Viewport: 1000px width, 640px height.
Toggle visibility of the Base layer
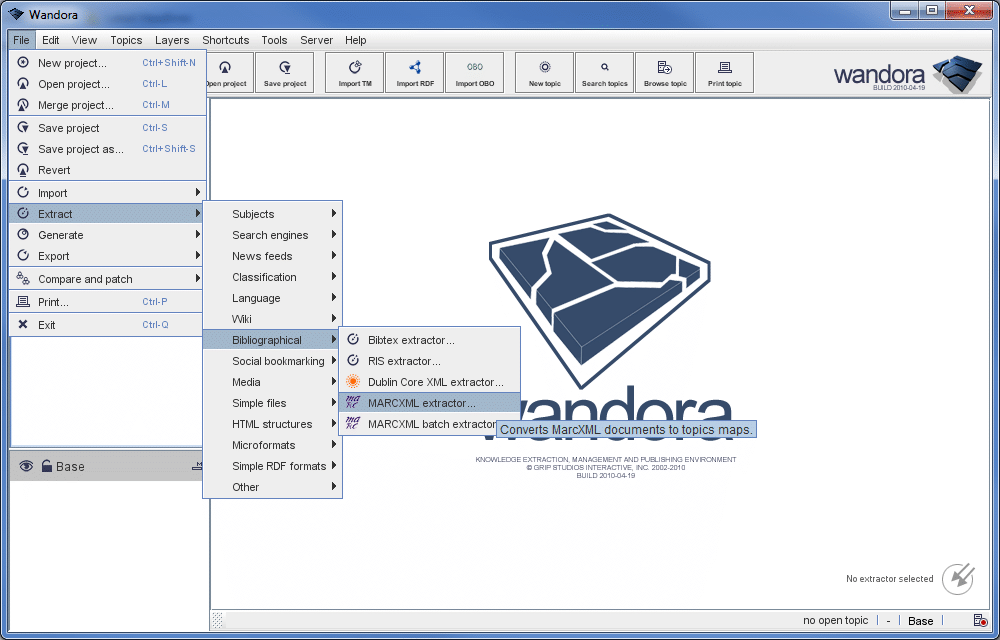coord(25,465)
